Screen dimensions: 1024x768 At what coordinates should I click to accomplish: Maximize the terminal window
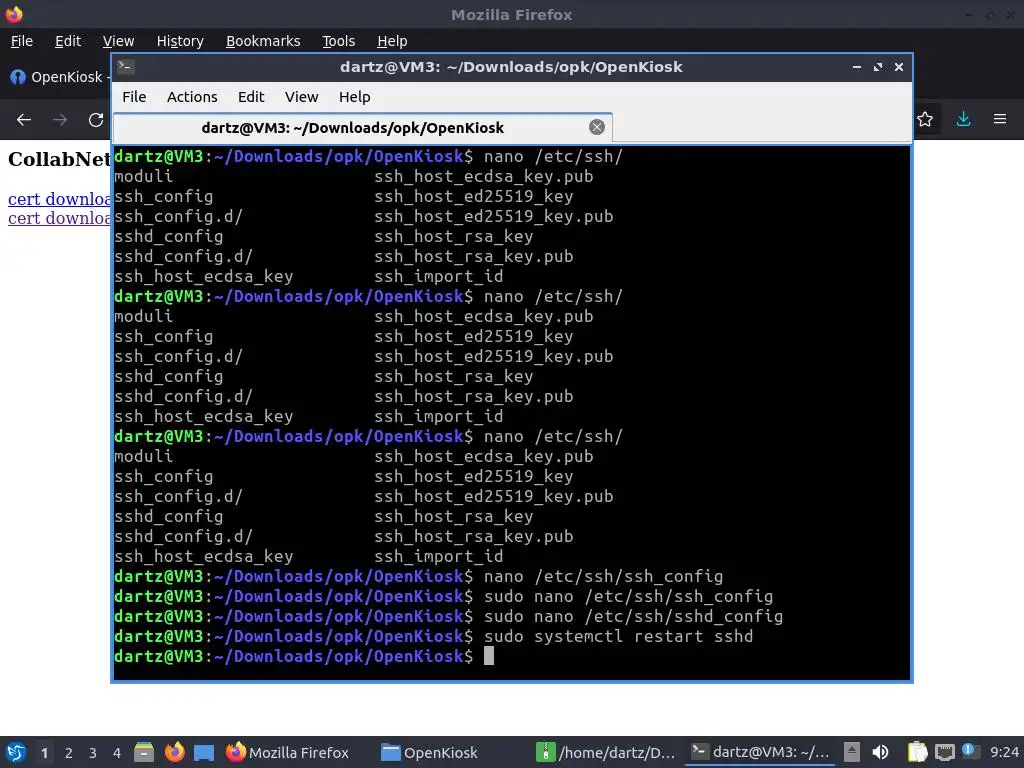878,67
